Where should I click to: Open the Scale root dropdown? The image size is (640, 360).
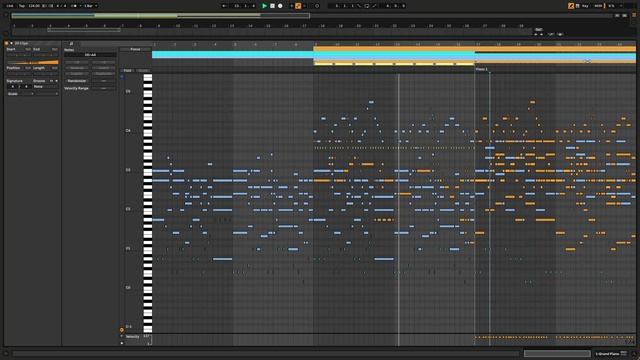20,94
